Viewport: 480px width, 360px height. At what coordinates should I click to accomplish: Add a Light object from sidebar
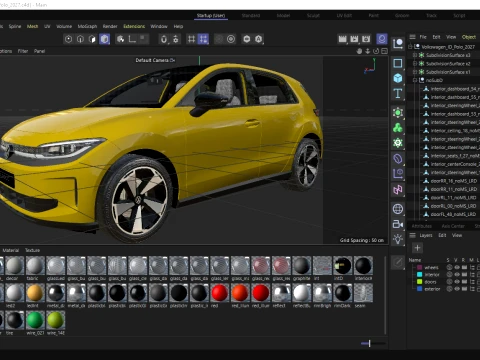click(x=398, y=239)
